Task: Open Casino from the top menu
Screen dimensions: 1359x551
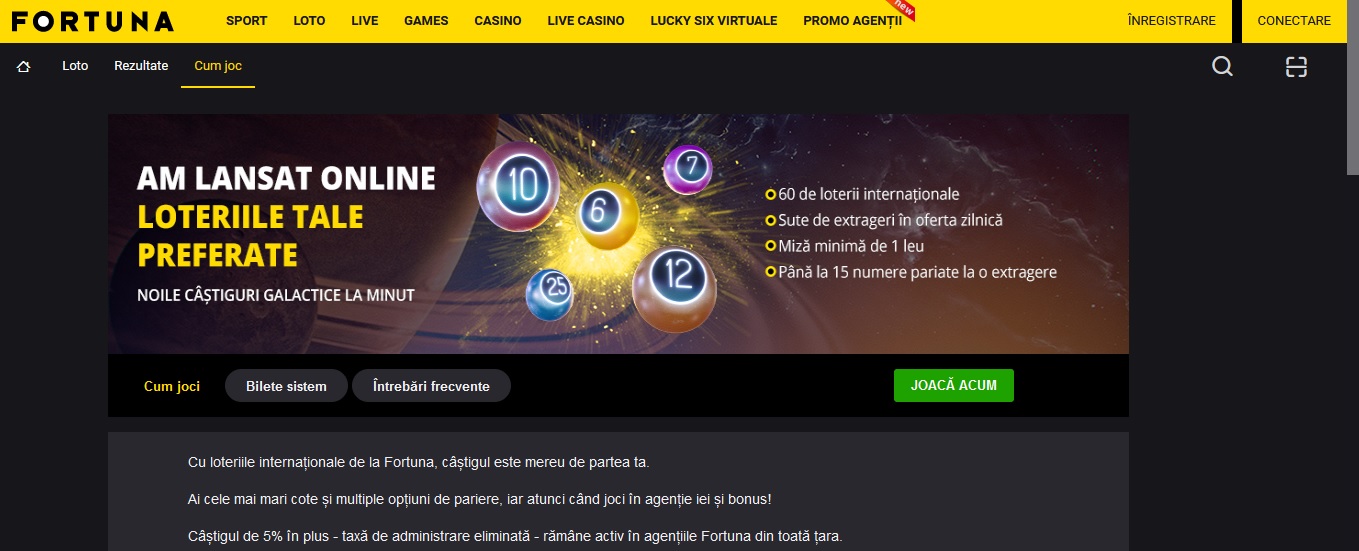Action: tap(498, 21)
